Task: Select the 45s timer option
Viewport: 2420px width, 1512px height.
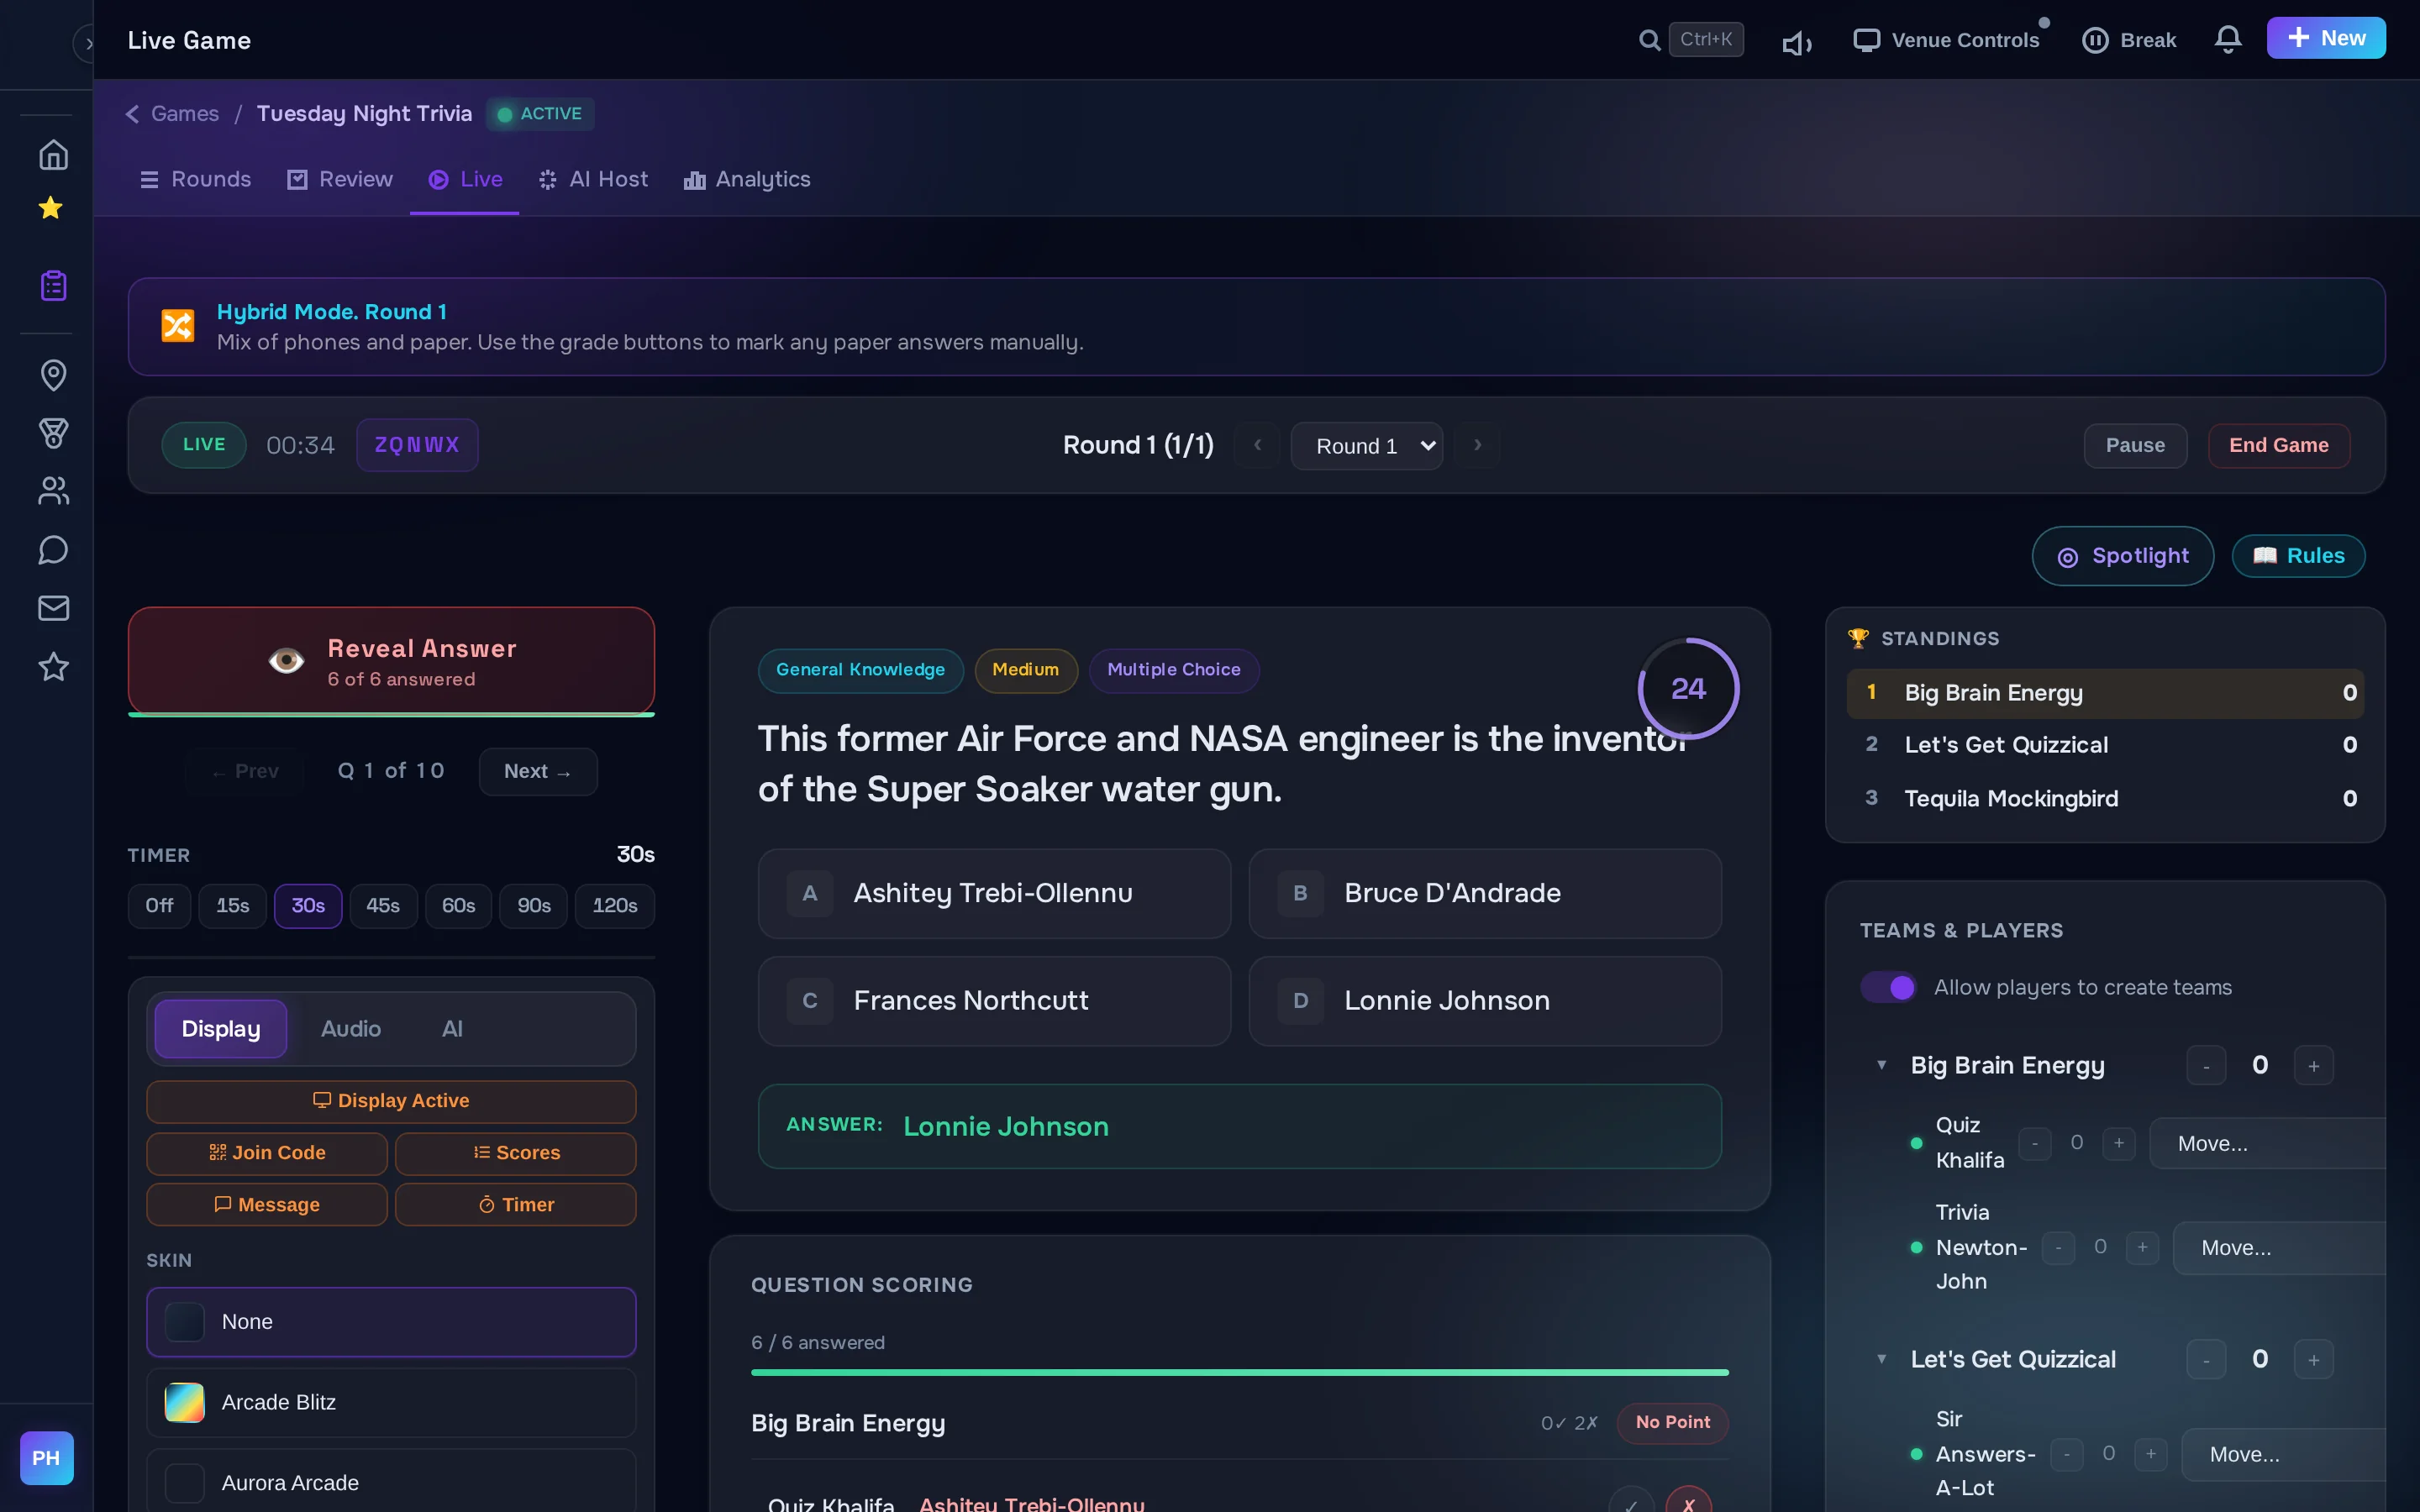Action: point(382,906)
